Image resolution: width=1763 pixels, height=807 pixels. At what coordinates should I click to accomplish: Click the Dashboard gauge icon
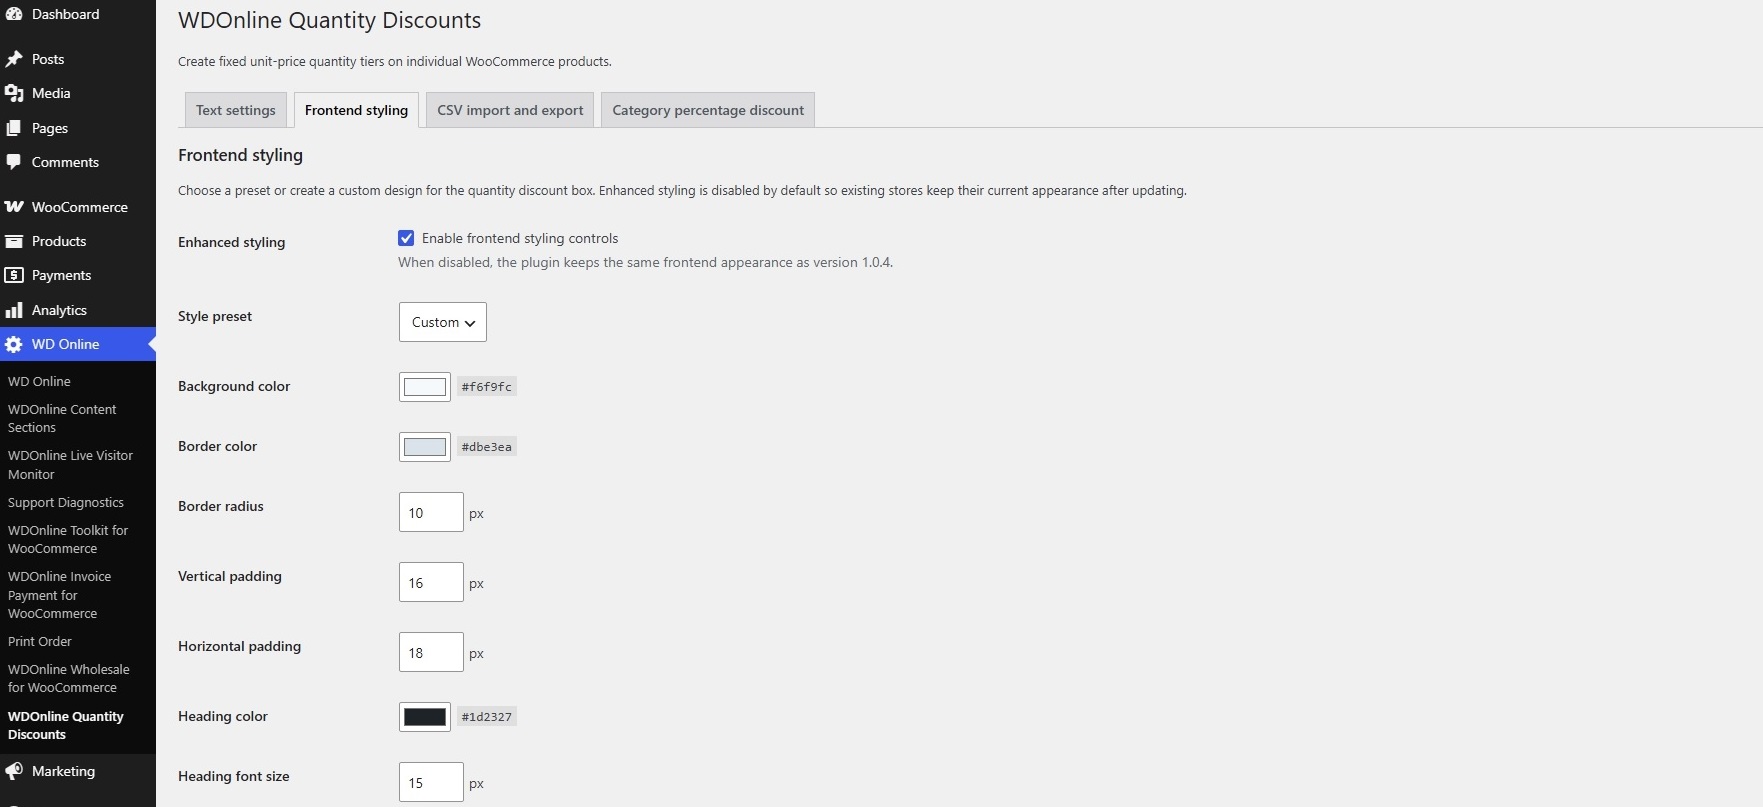point(14,14)
